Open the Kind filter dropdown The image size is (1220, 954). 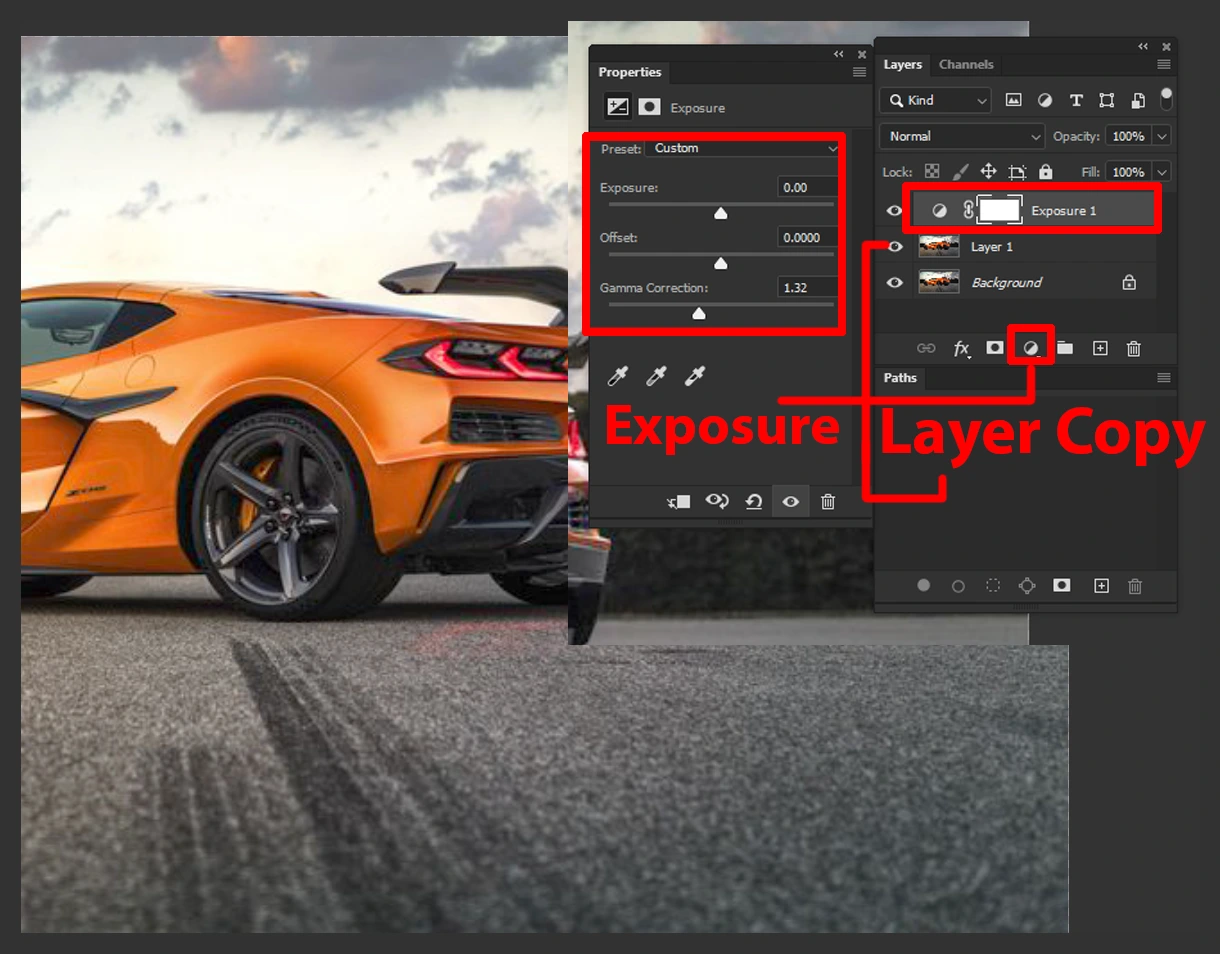[936, 100]
